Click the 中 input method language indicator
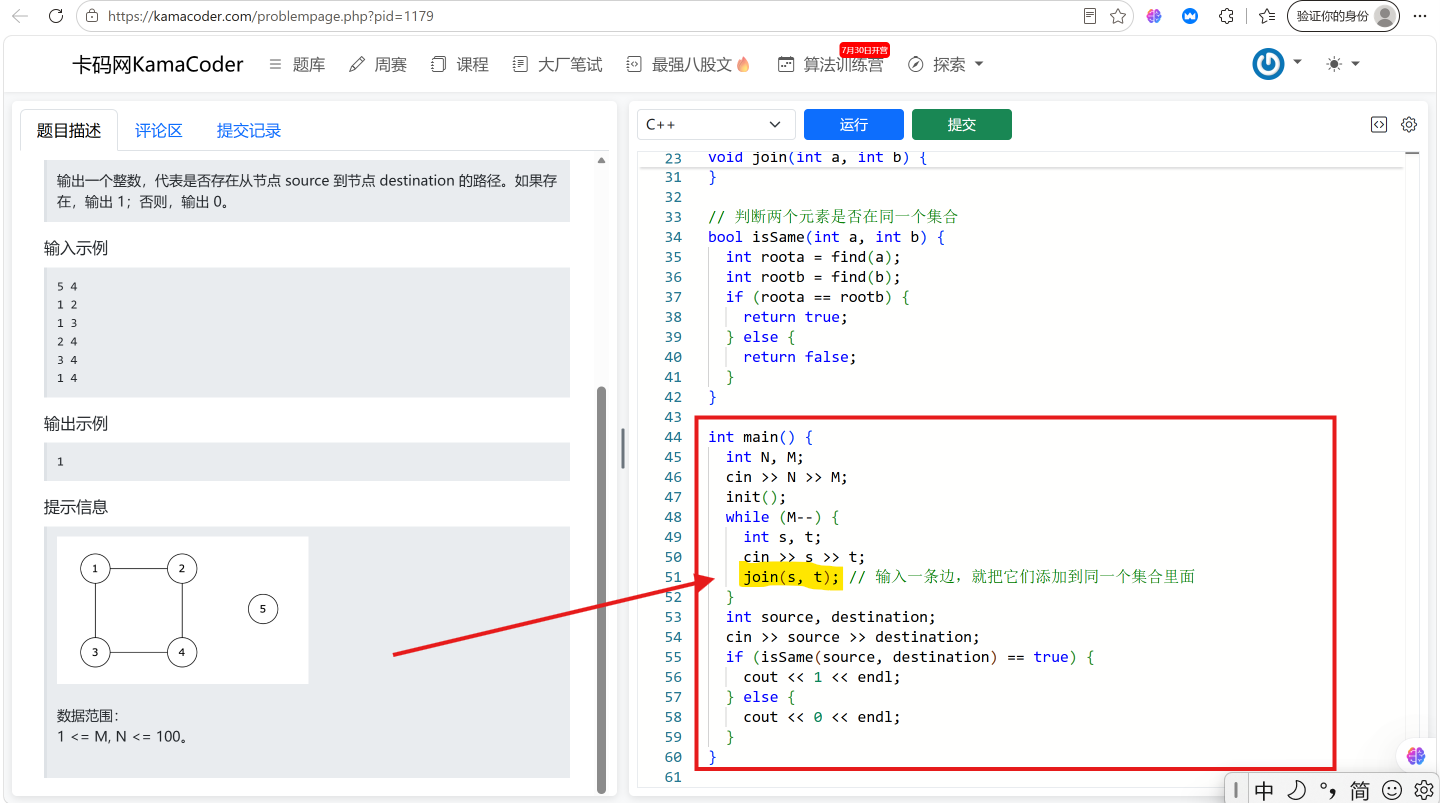Image resolution: width=1440 pixels, height=804 pixels. 1264,790
